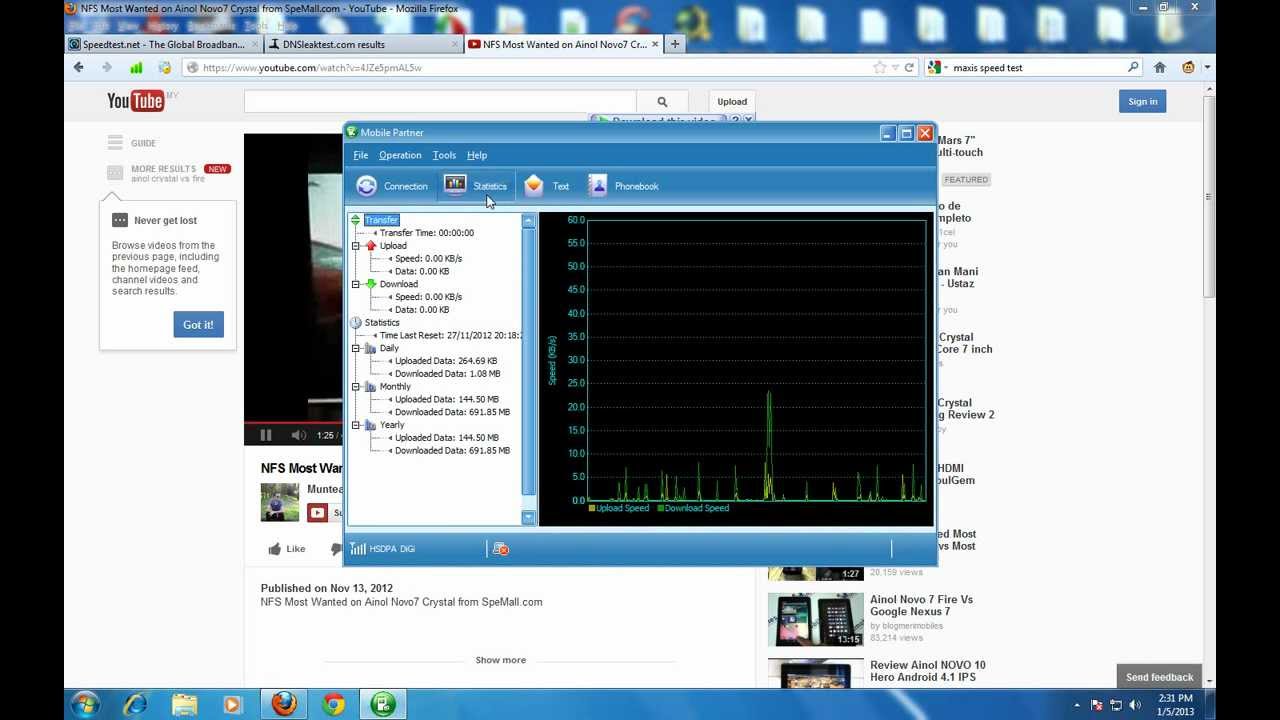Mute the YouTube video volume

pyautogui.click(x=298, y=435)
